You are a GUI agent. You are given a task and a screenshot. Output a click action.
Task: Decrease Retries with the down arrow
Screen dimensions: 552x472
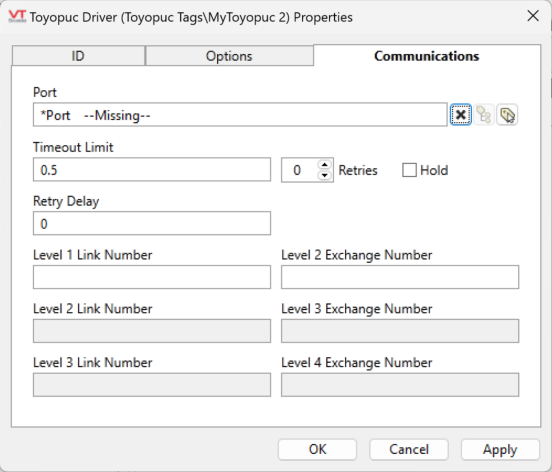pyautogui.click(x=325, y=175)
